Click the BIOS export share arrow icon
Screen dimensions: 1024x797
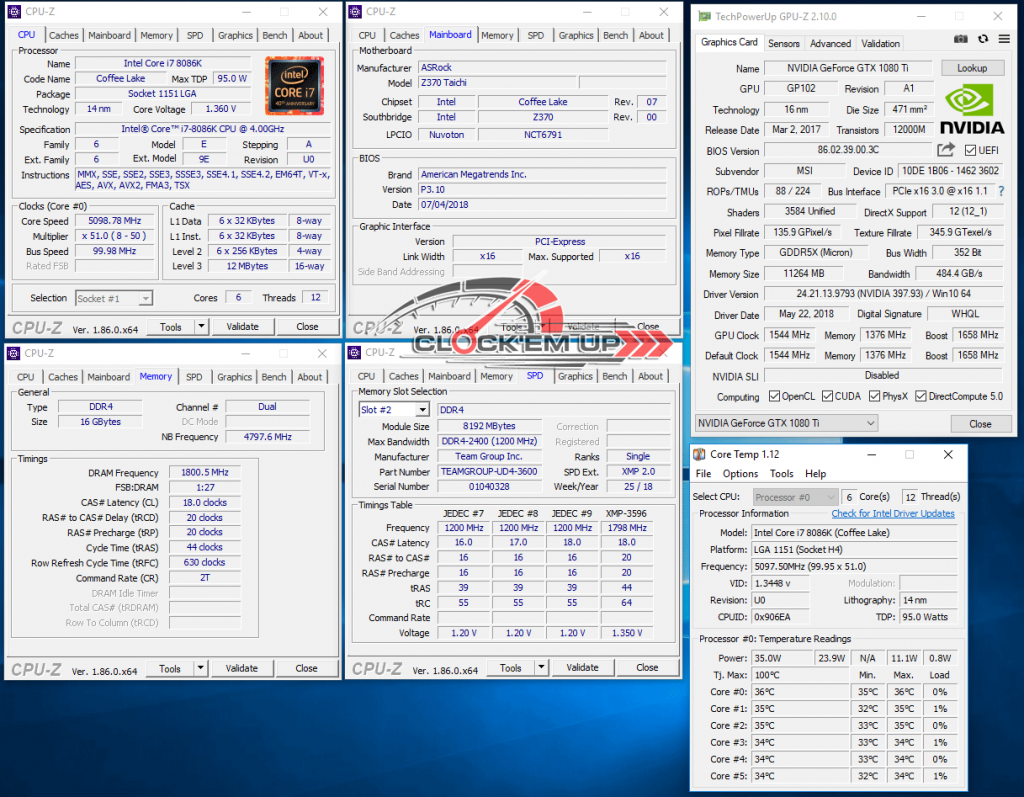click(x=945, y=150)
